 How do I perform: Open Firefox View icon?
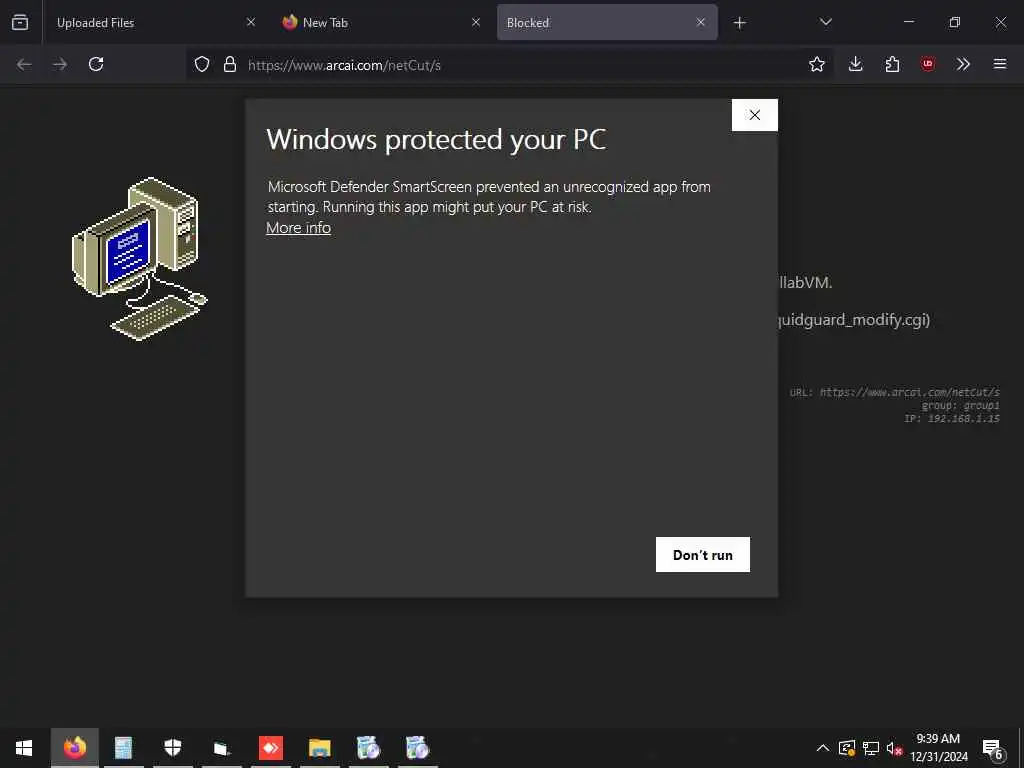point(20,22)
